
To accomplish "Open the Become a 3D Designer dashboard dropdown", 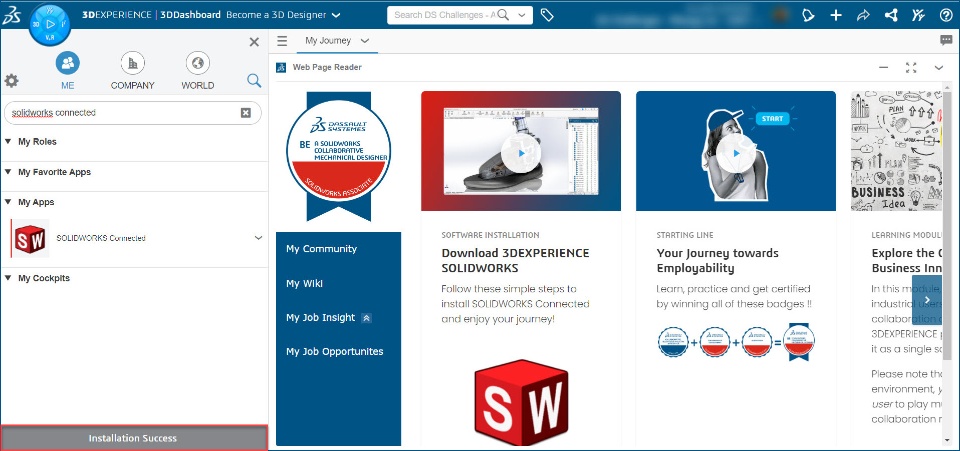I will (x=336, y=15).
